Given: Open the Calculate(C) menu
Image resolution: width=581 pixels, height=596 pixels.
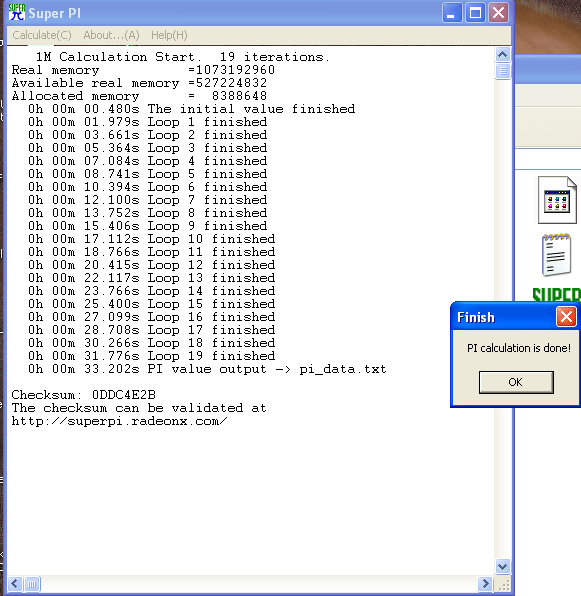Looking at the screenshot, I should coord(42,35).
